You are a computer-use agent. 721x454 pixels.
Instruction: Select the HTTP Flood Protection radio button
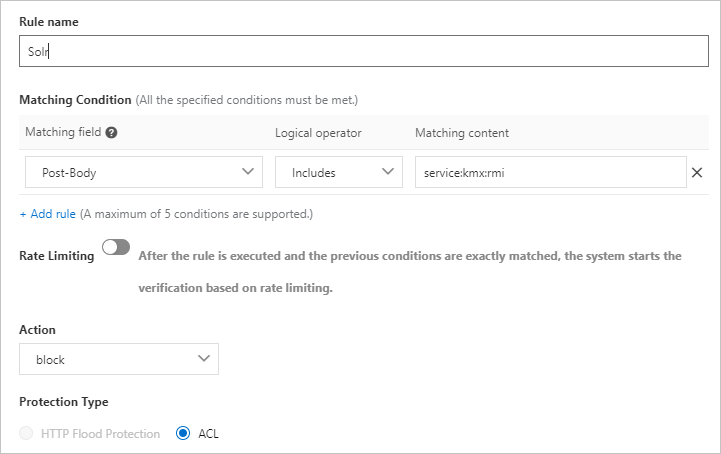tap(27, 434)
